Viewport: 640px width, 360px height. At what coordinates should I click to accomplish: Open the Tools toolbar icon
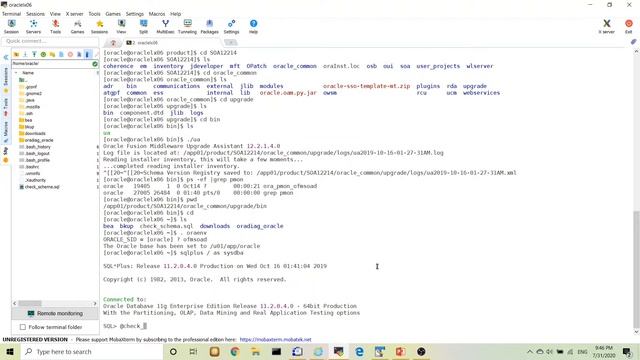(56, 26)
